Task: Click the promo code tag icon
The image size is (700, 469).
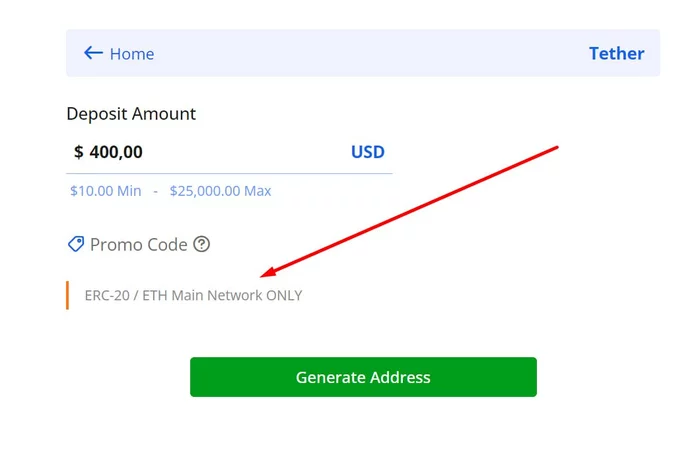Action: (x=76, y=244)
